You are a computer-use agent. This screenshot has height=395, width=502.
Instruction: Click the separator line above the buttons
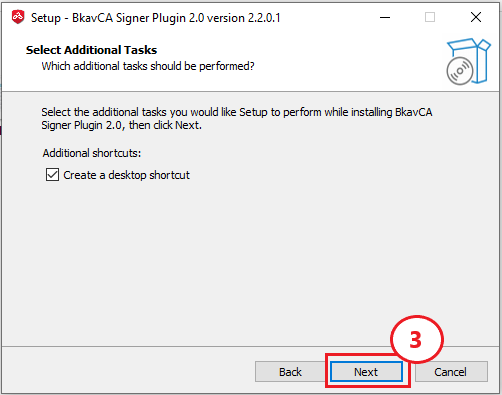click(x=251, y=346)
